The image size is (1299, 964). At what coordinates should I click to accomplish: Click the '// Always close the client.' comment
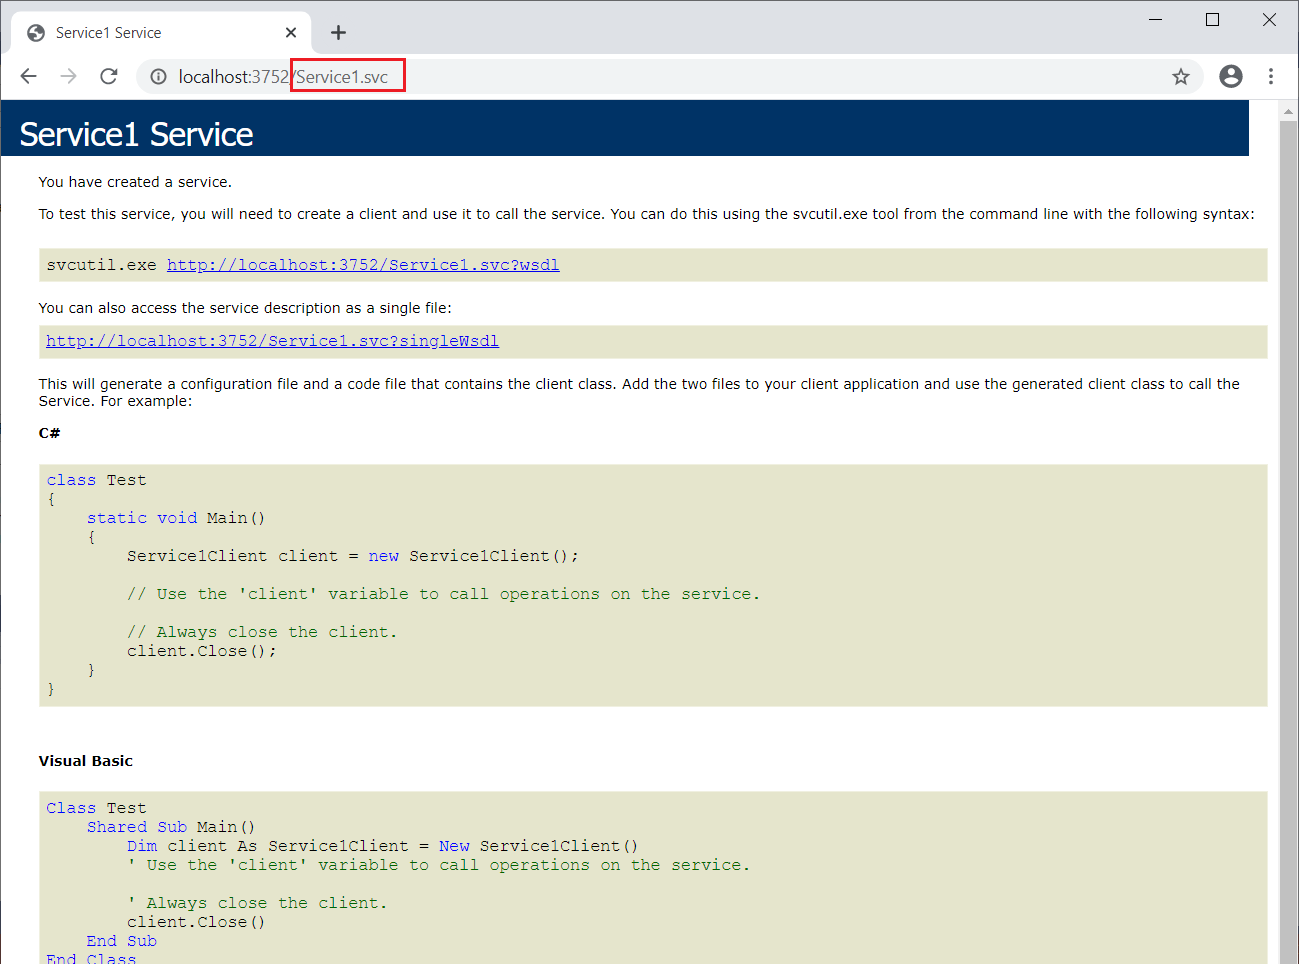click(x=262, y=632)
